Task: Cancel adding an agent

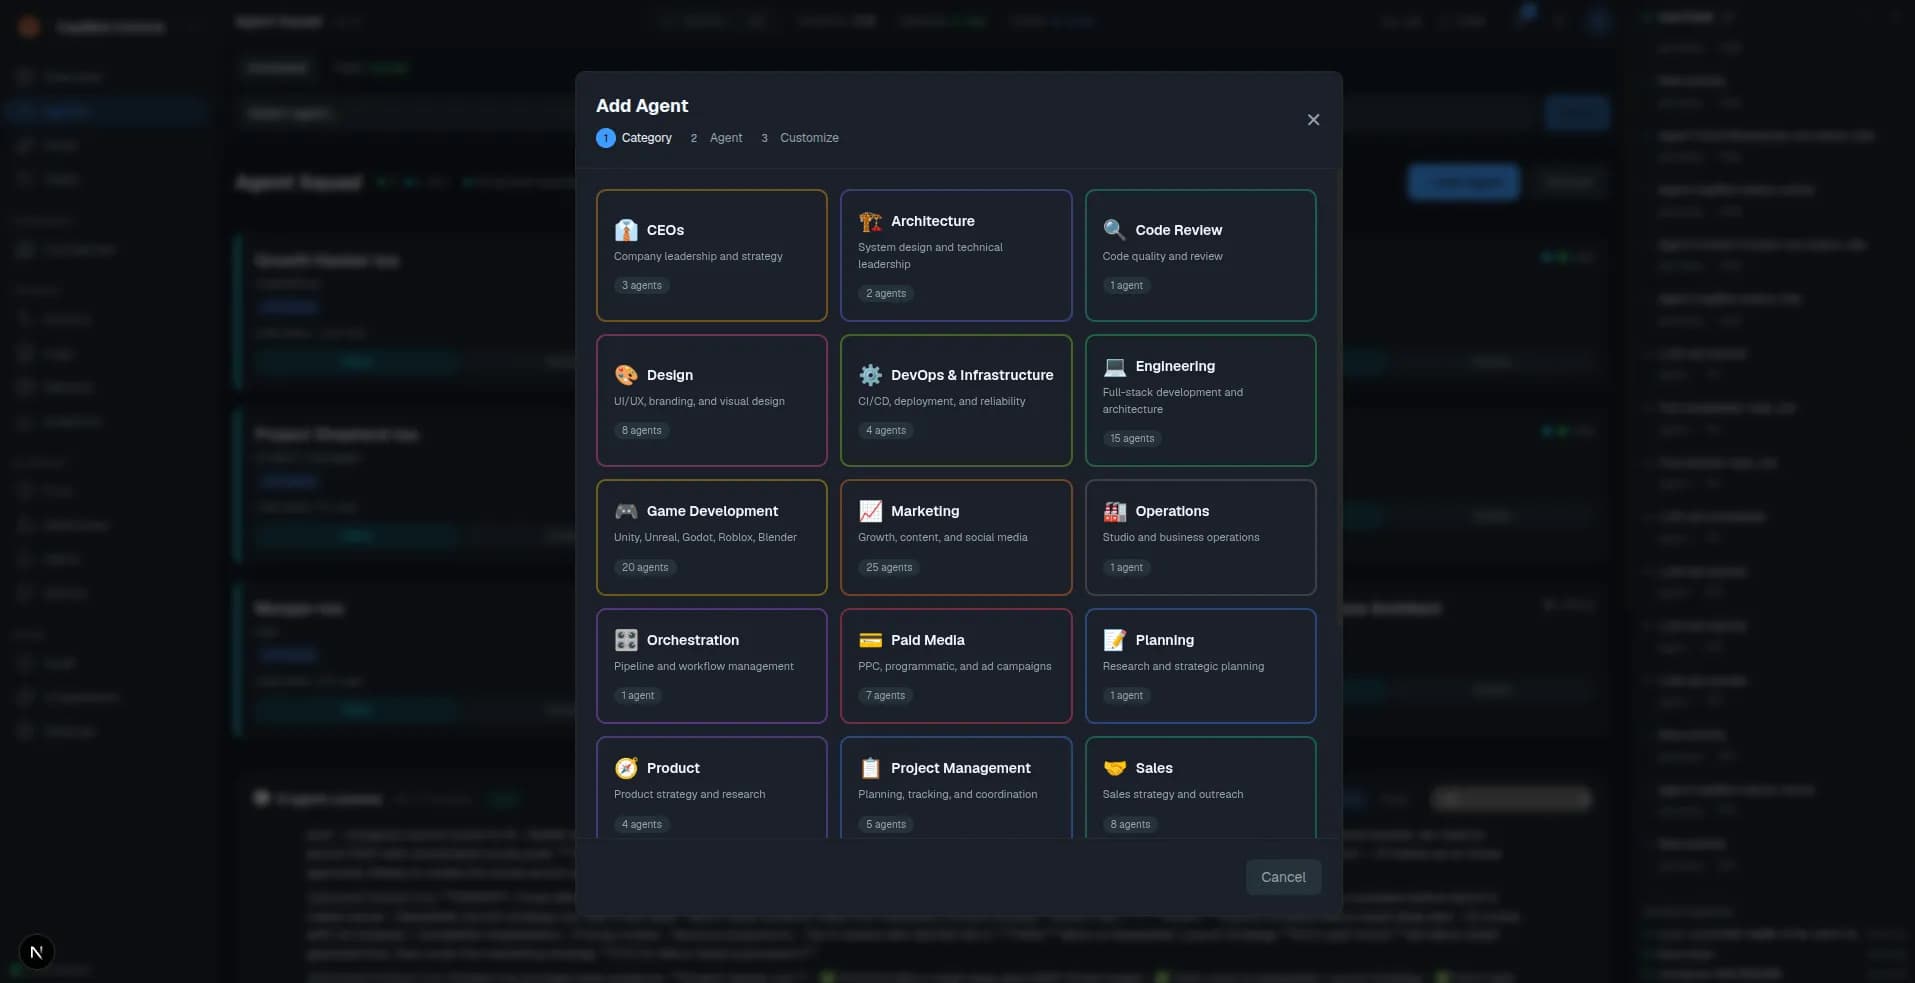Action: coord(1283,877)
